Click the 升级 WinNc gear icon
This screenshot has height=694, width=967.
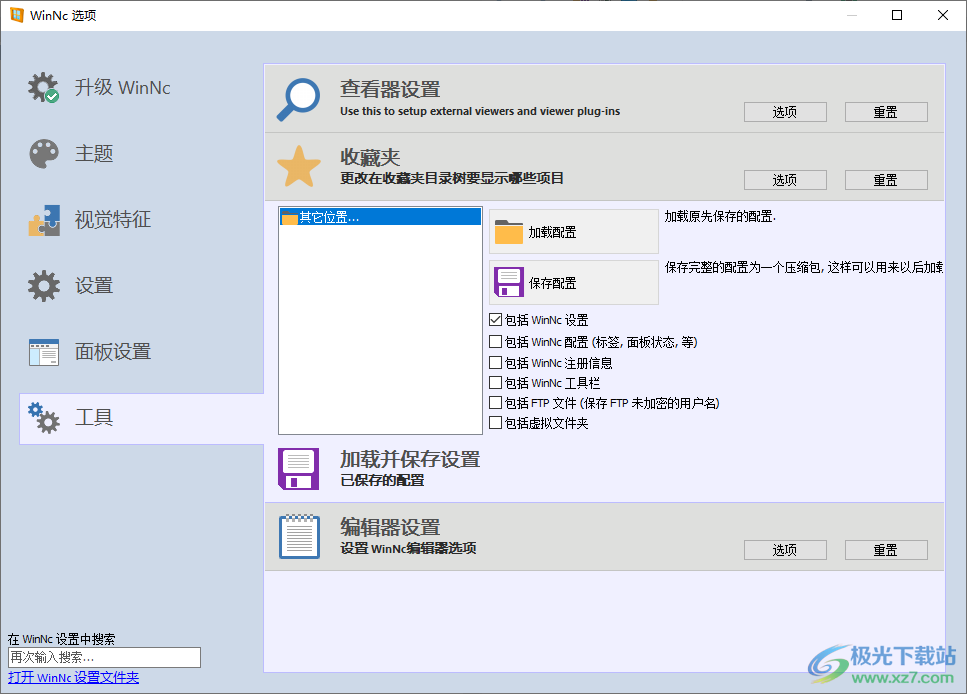[43, 88]
